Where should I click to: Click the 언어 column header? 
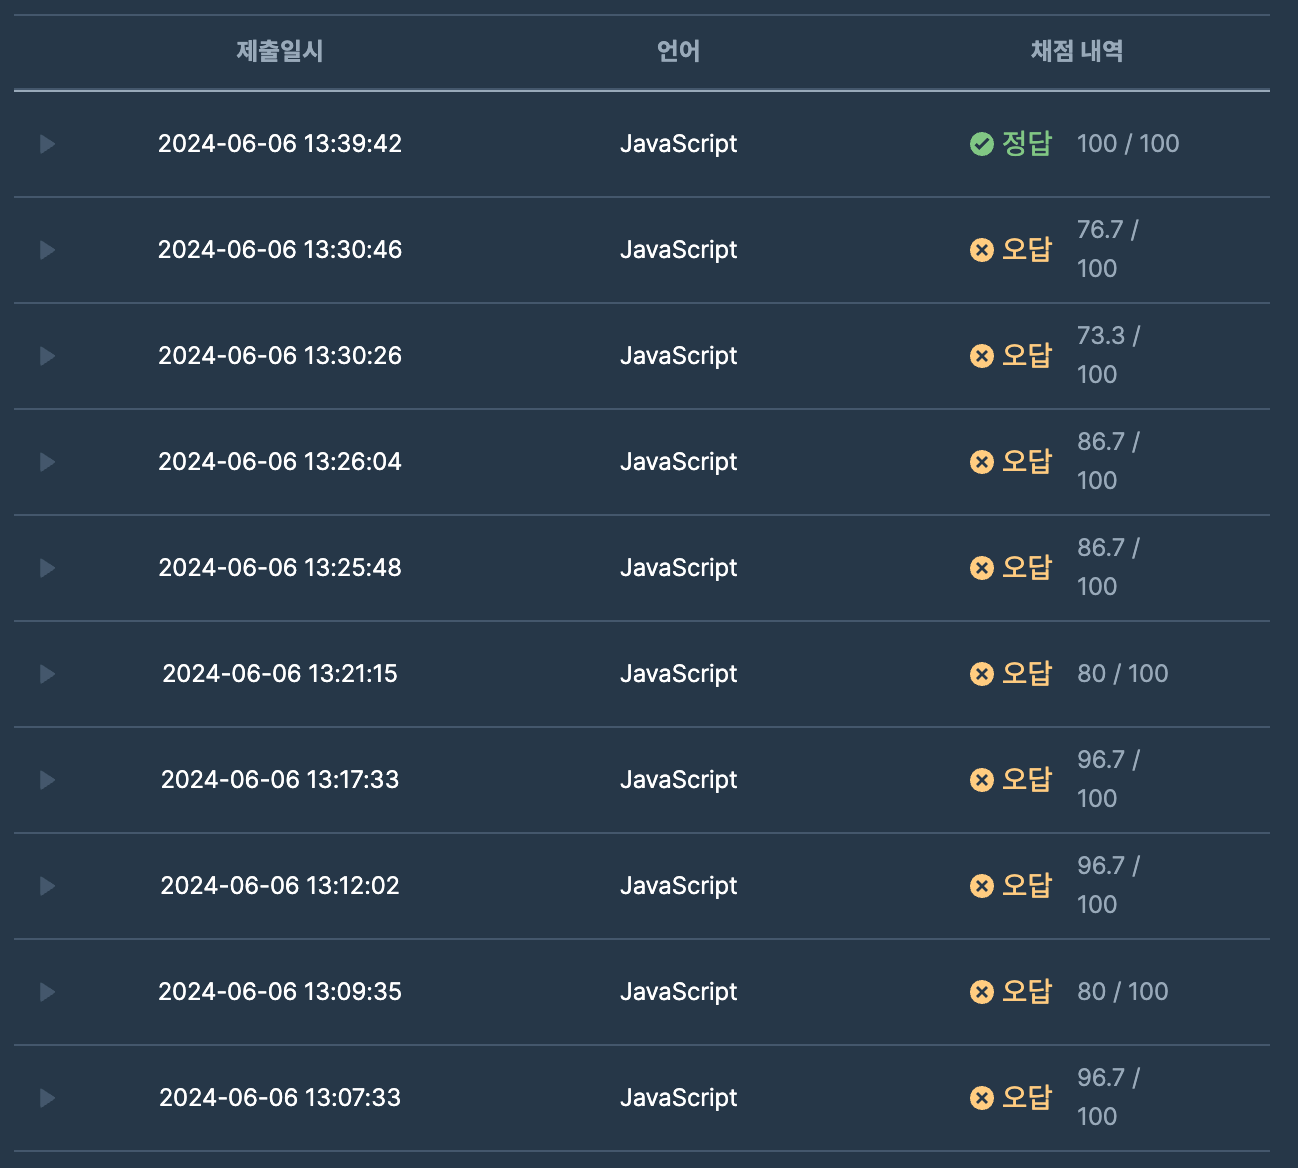[x=678, y=51]
